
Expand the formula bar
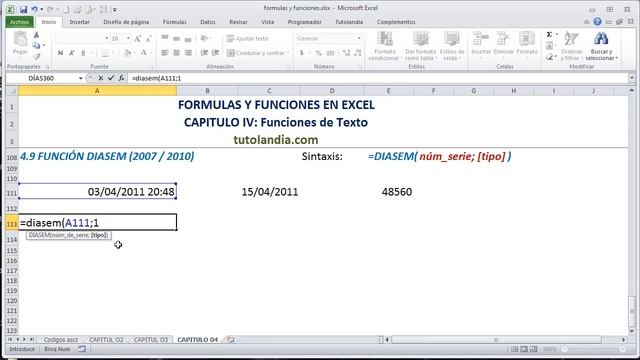(x=631, y=78)
